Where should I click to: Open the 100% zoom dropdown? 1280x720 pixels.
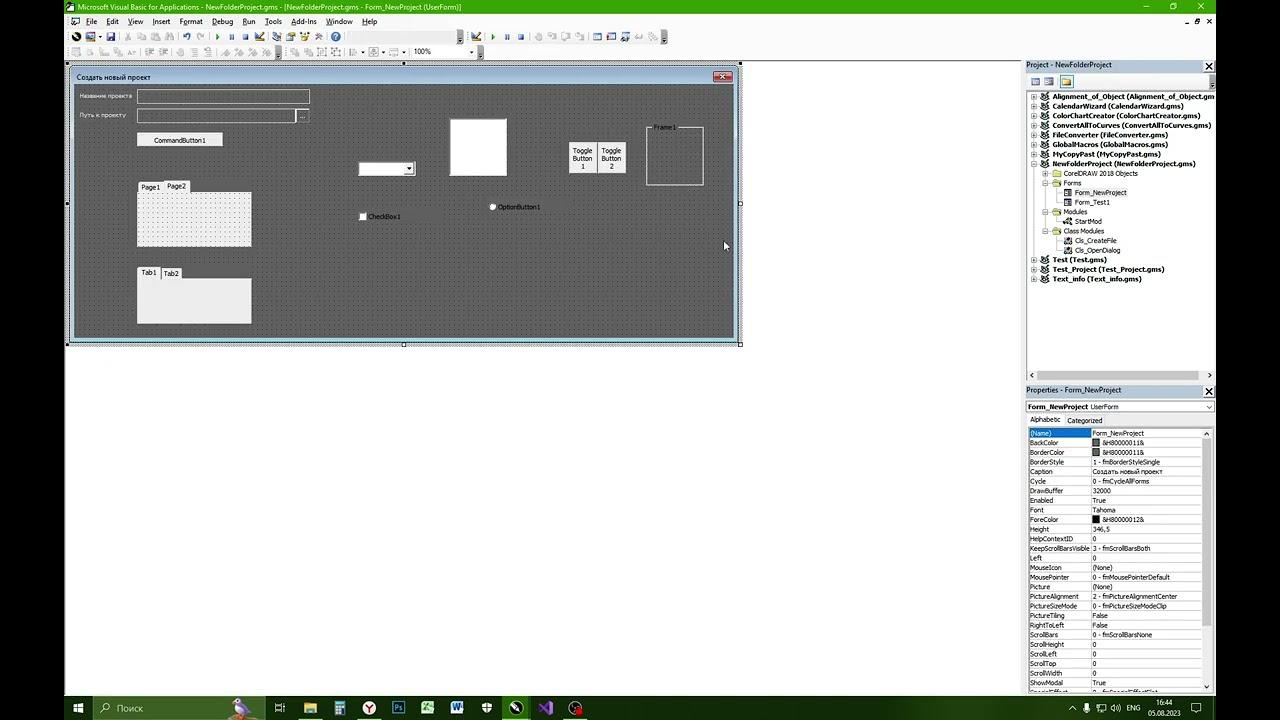[x=471, y=52]
